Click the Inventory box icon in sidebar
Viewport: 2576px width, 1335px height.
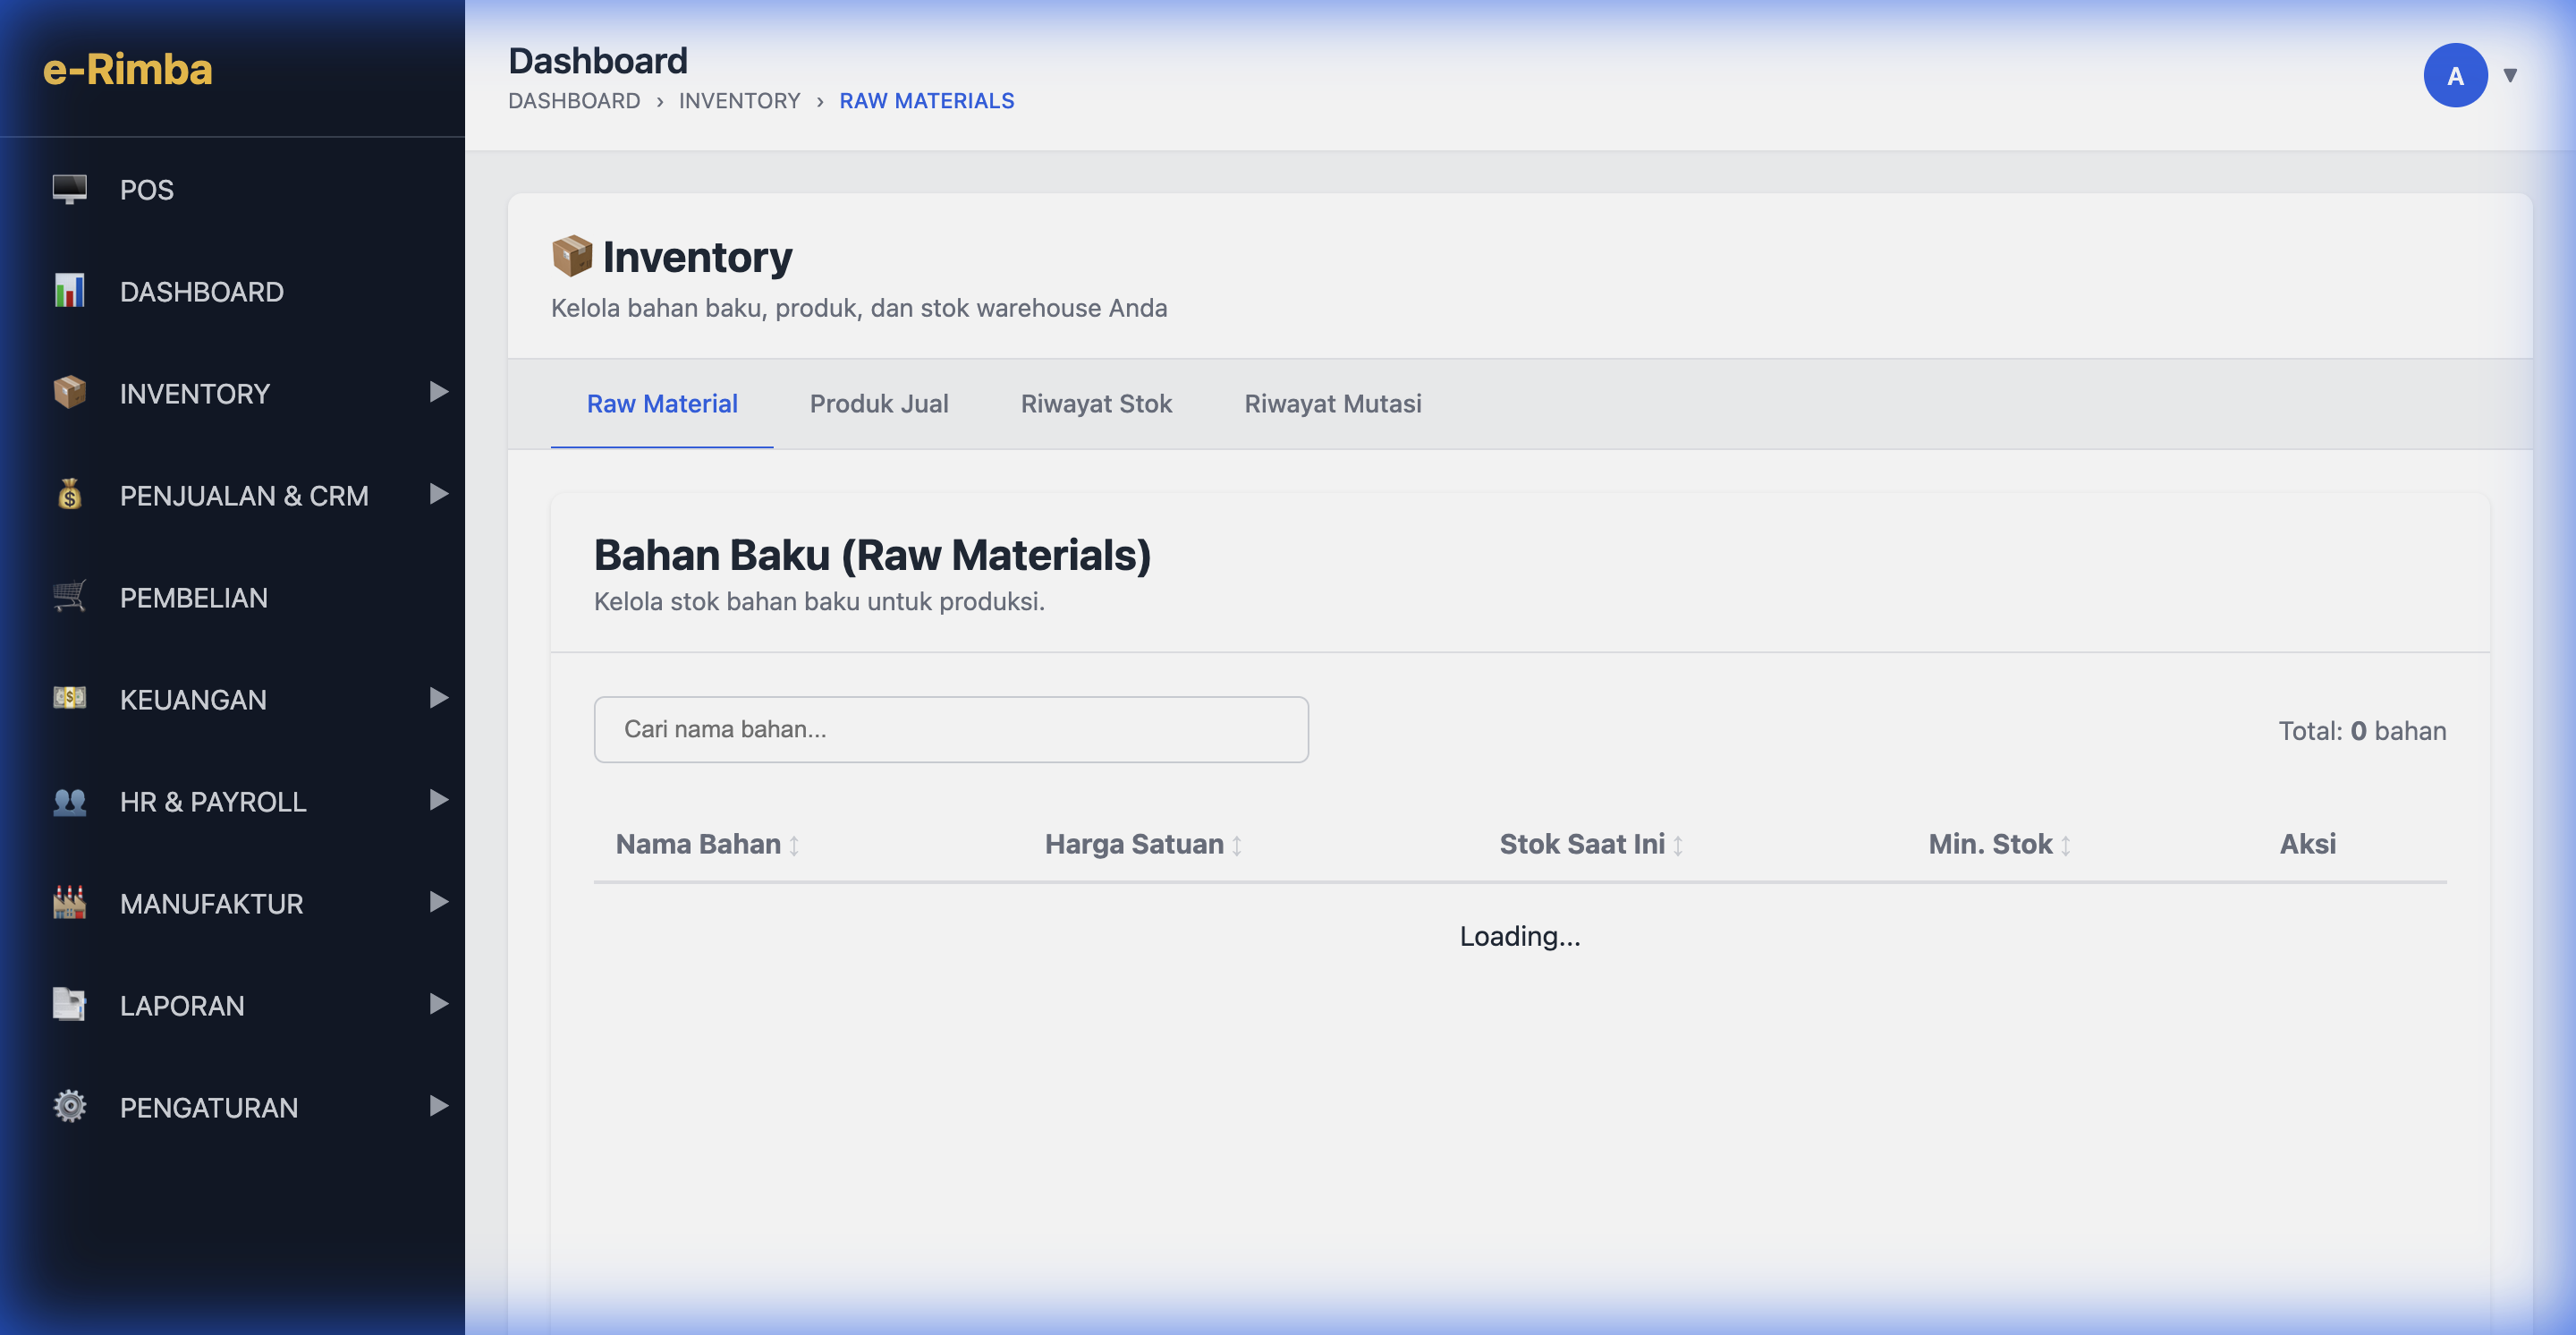pyautogui.click(x=69, y=393)
